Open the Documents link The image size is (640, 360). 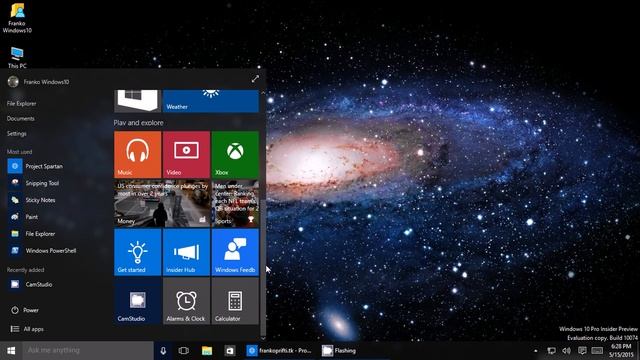20,119
